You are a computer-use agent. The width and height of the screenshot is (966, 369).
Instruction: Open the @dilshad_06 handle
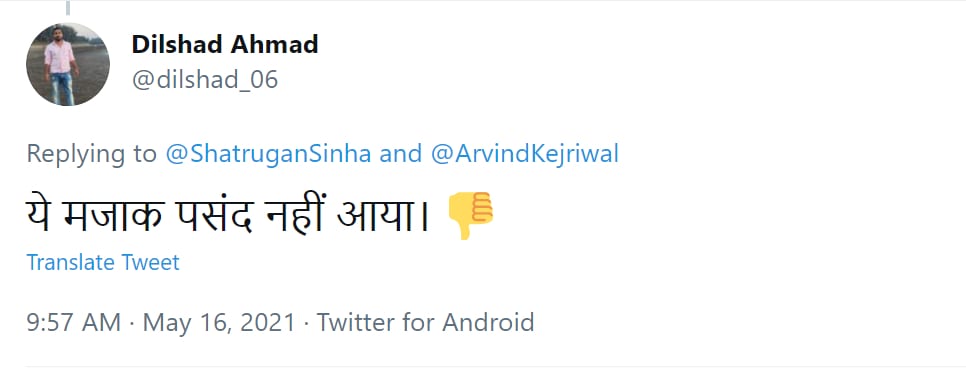click(205, 79)
